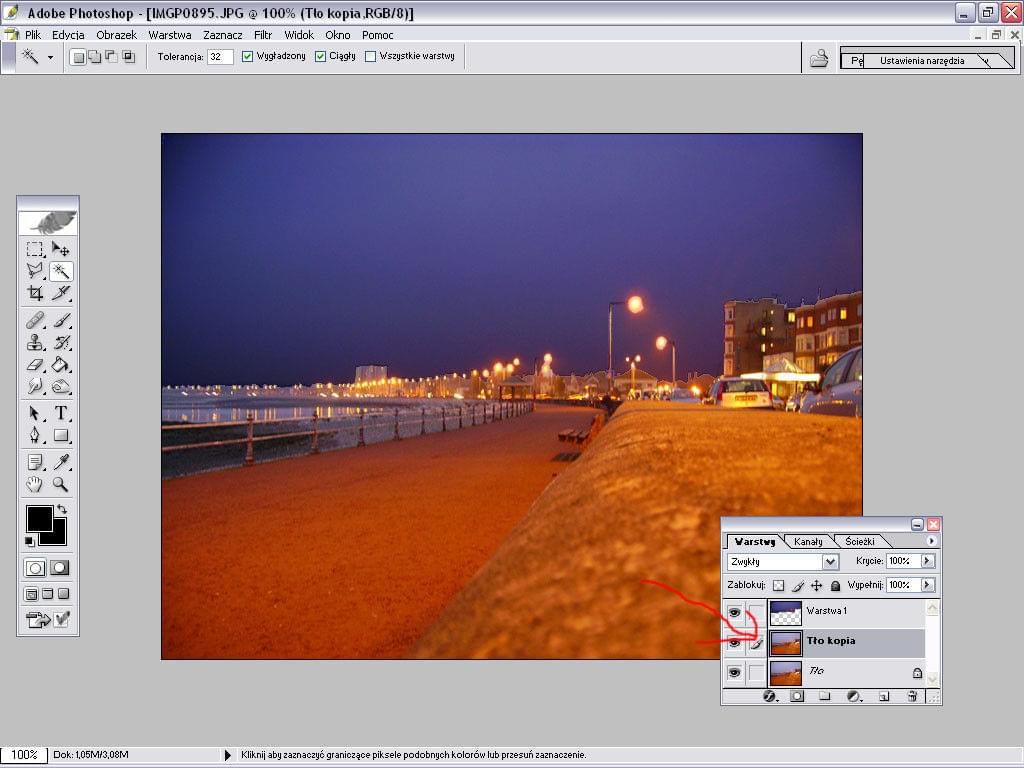Hide the Tło layer
This screenshot has width=1024, height=768.
coord(735,672)
